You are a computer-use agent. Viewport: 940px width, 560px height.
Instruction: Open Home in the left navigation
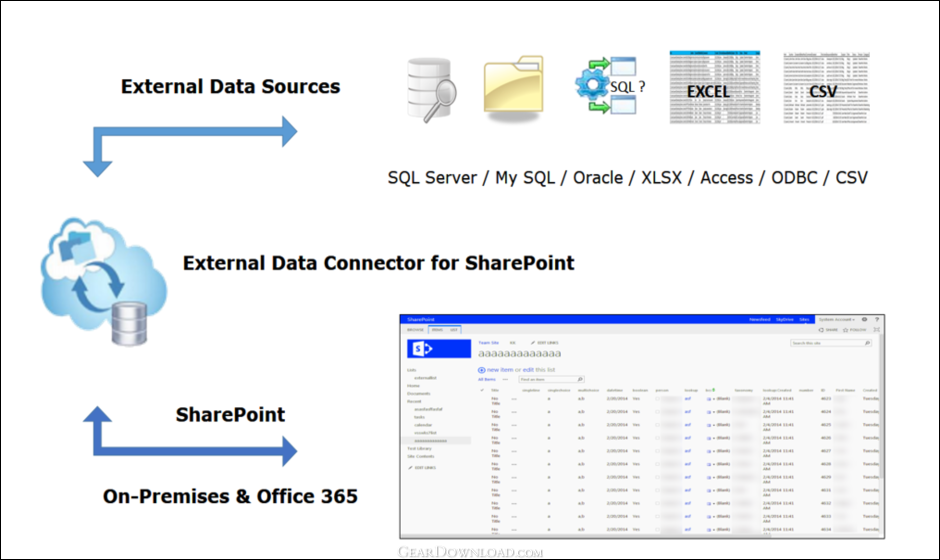414,386
